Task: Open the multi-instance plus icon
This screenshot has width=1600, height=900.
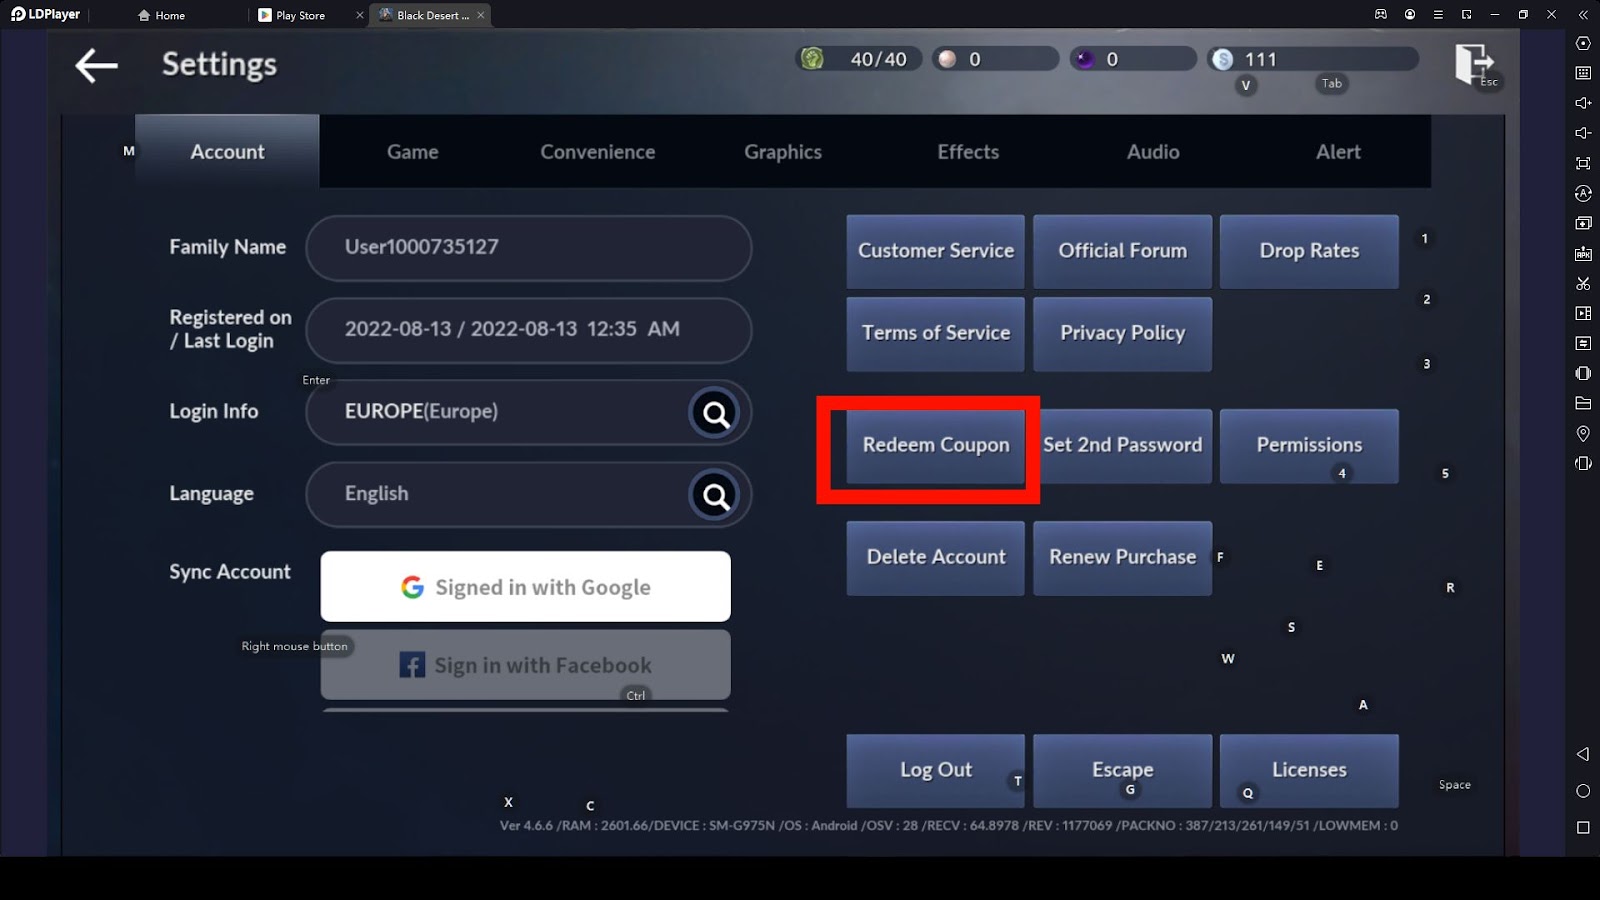Action: pos(1583,223)
